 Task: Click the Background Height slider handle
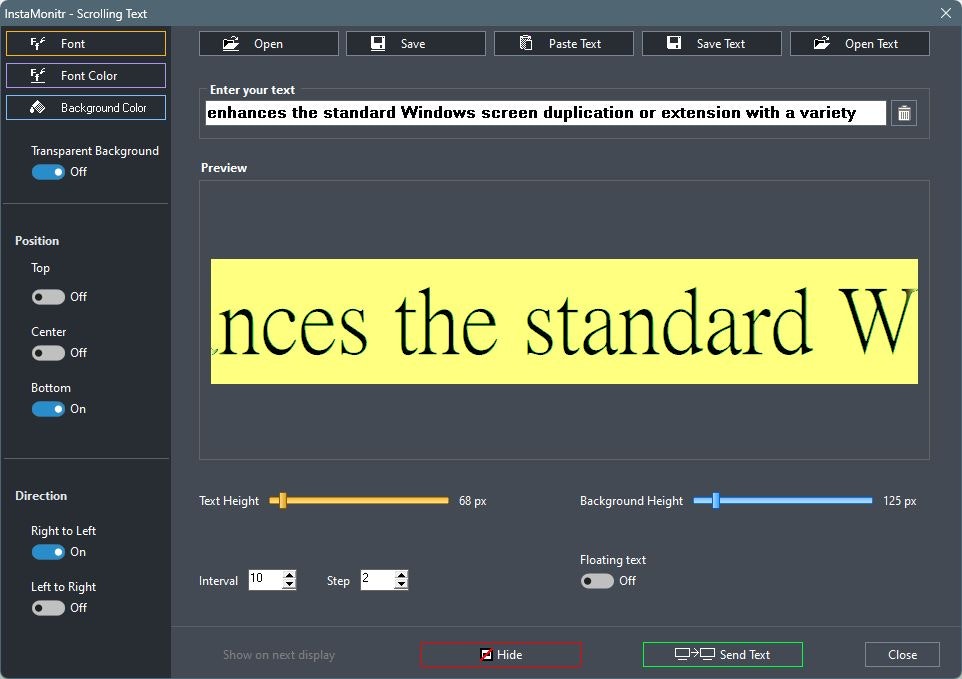715,501
